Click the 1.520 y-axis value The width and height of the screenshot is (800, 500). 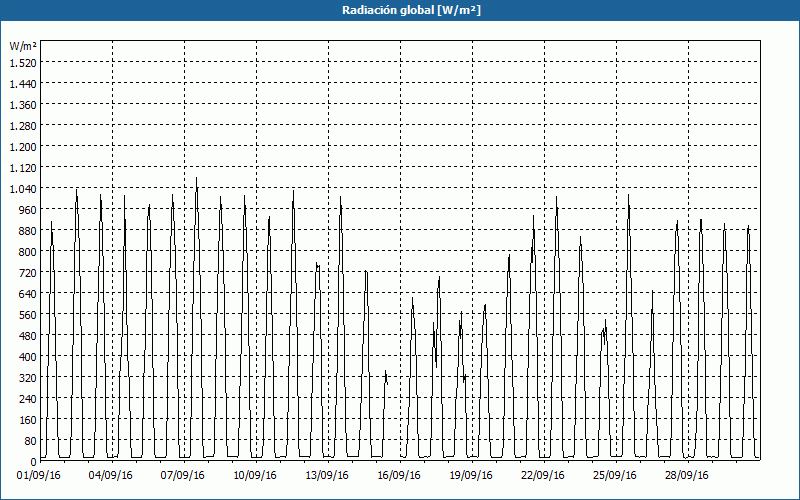click(23, 62)
